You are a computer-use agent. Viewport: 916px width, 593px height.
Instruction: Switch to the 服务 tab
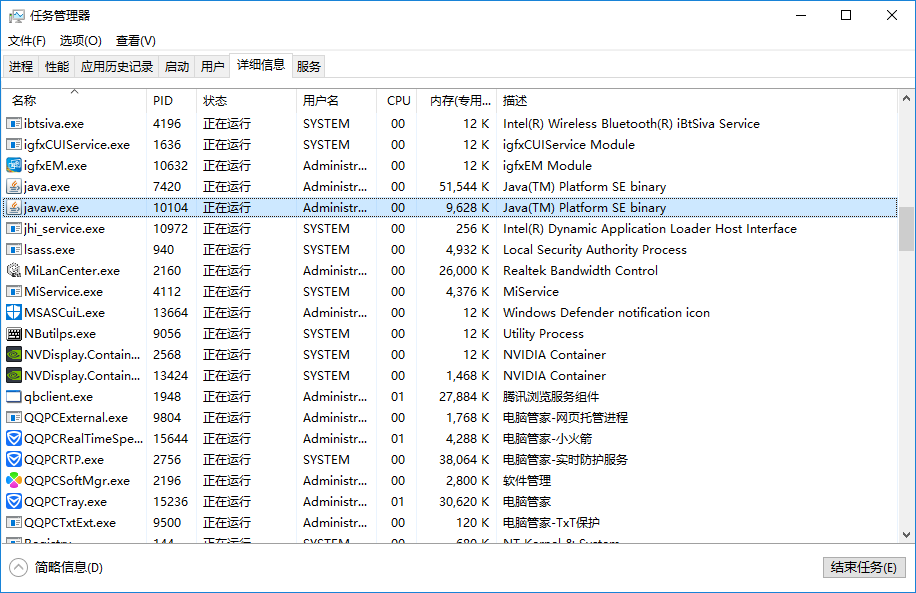(308, 65)
